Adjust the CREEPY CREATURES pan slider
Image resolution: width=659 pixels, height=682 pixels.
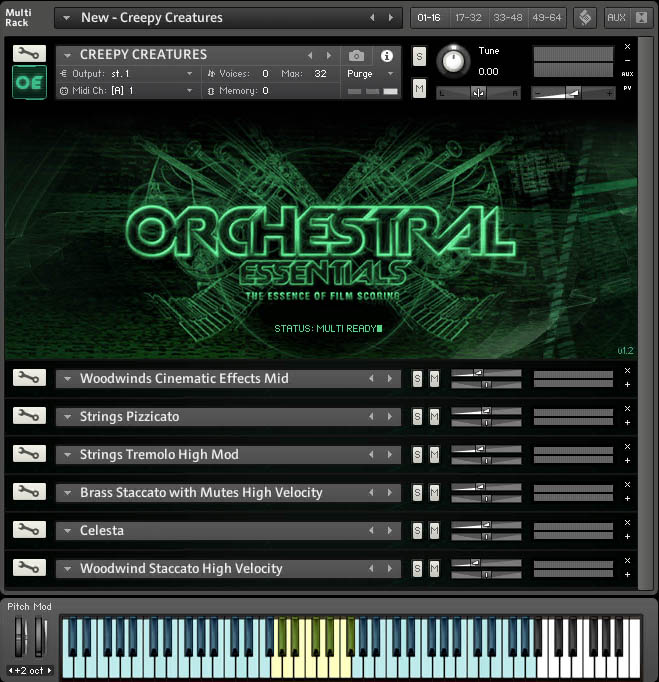pos(478,93)
